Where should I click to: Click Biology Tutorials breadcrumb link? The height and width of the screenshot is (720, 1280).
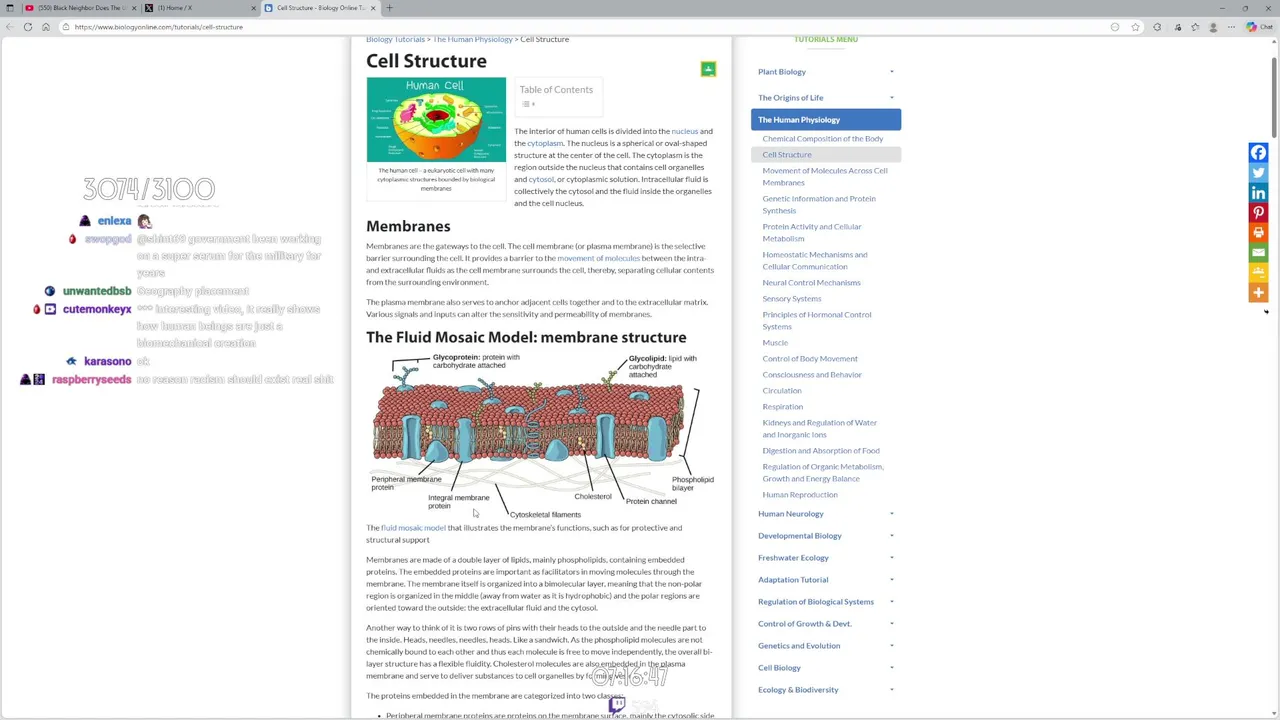[395, 40]
